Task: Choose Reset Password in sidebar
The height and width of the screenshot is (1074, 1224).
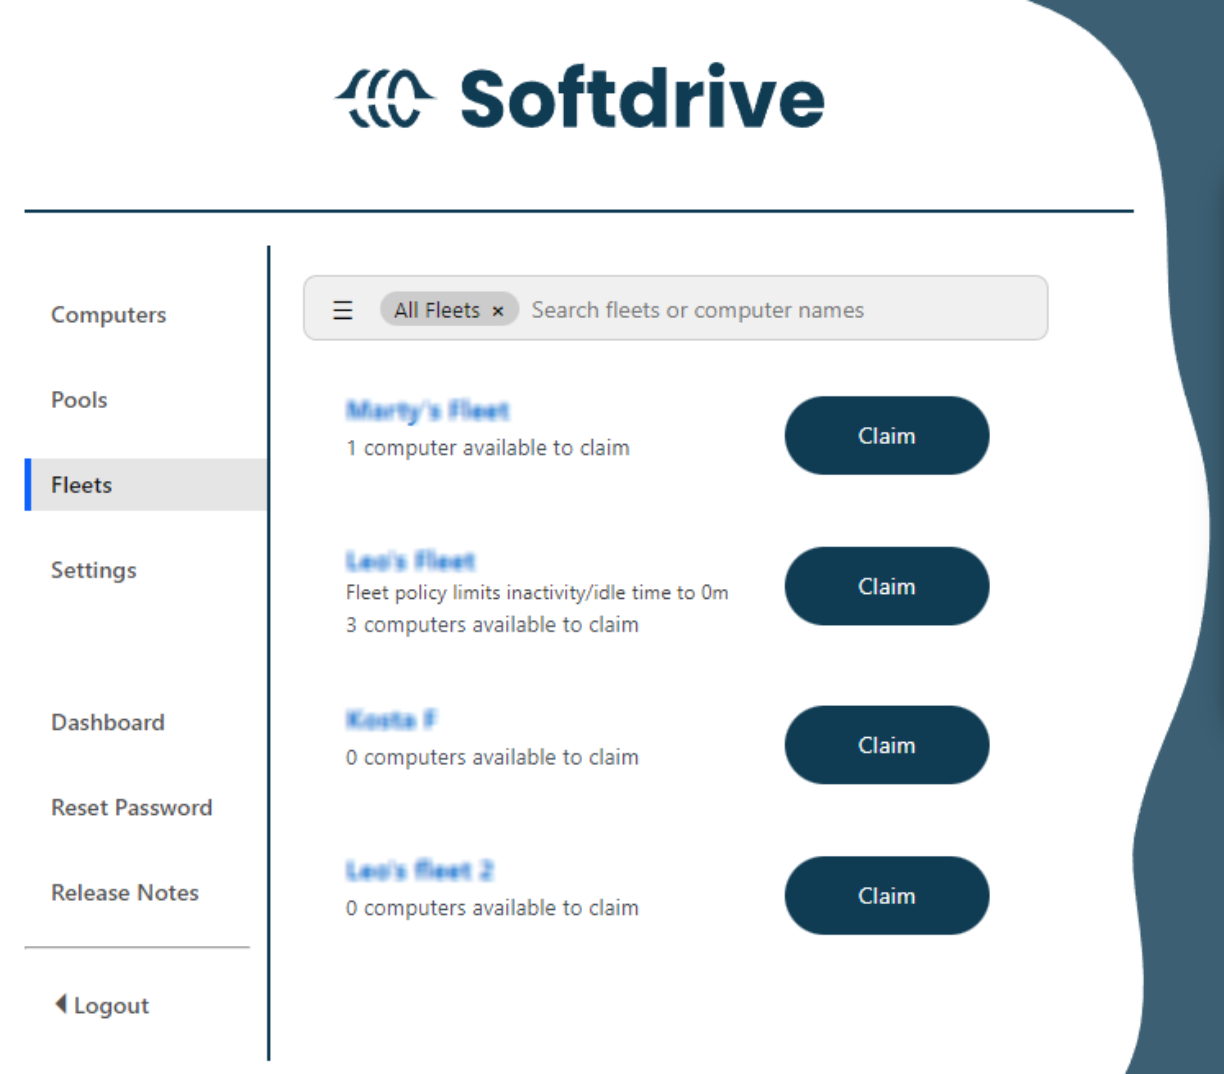Action: tap(132, 807)
